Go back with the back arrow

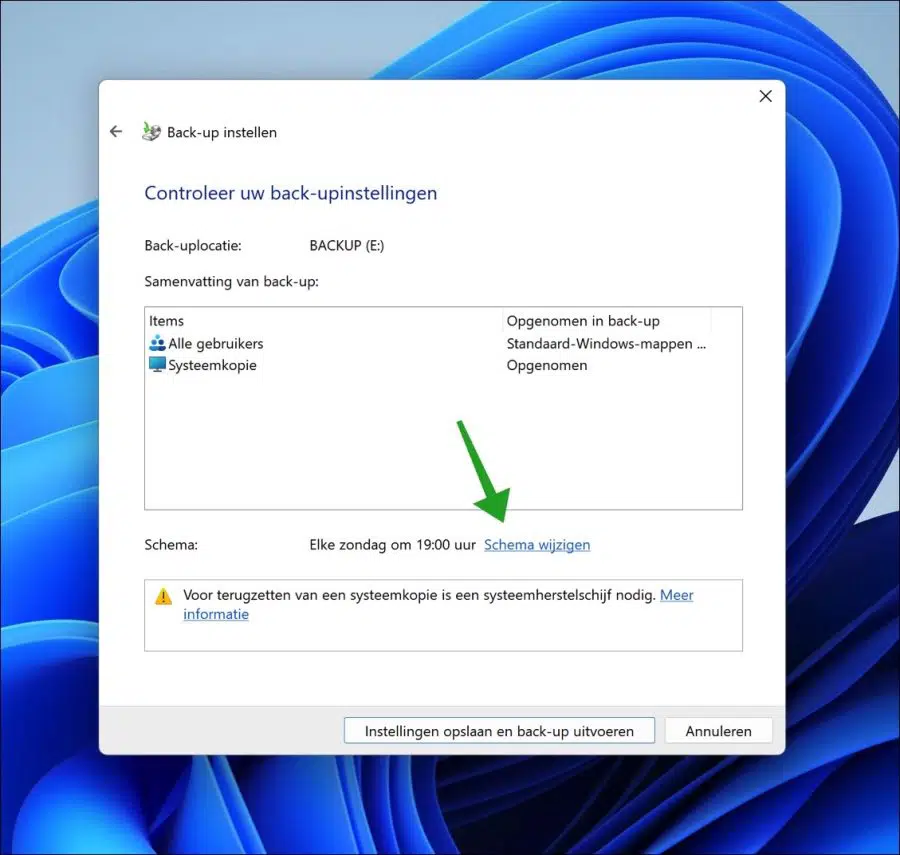pos(116,132)
